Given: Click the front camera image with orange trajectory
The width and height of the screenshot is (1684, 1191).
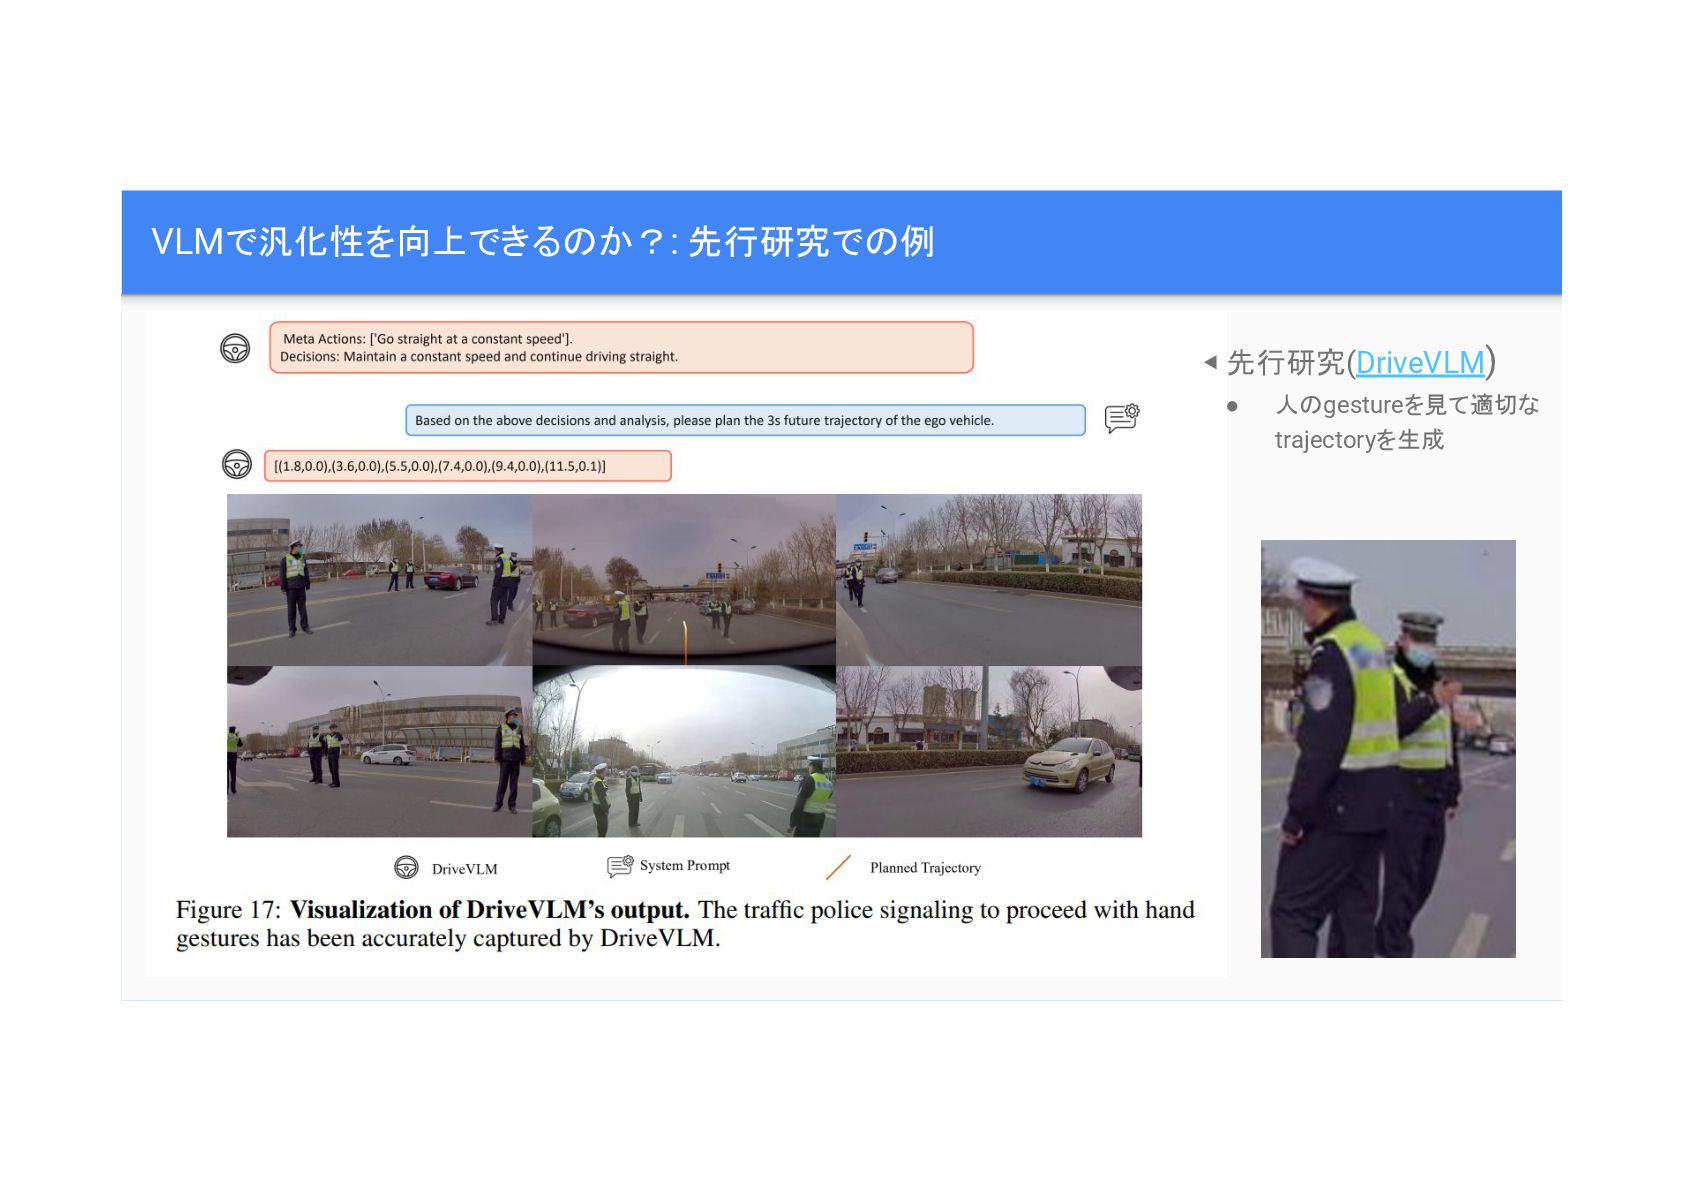Looking at the screenshot, I should pos(684,580).
